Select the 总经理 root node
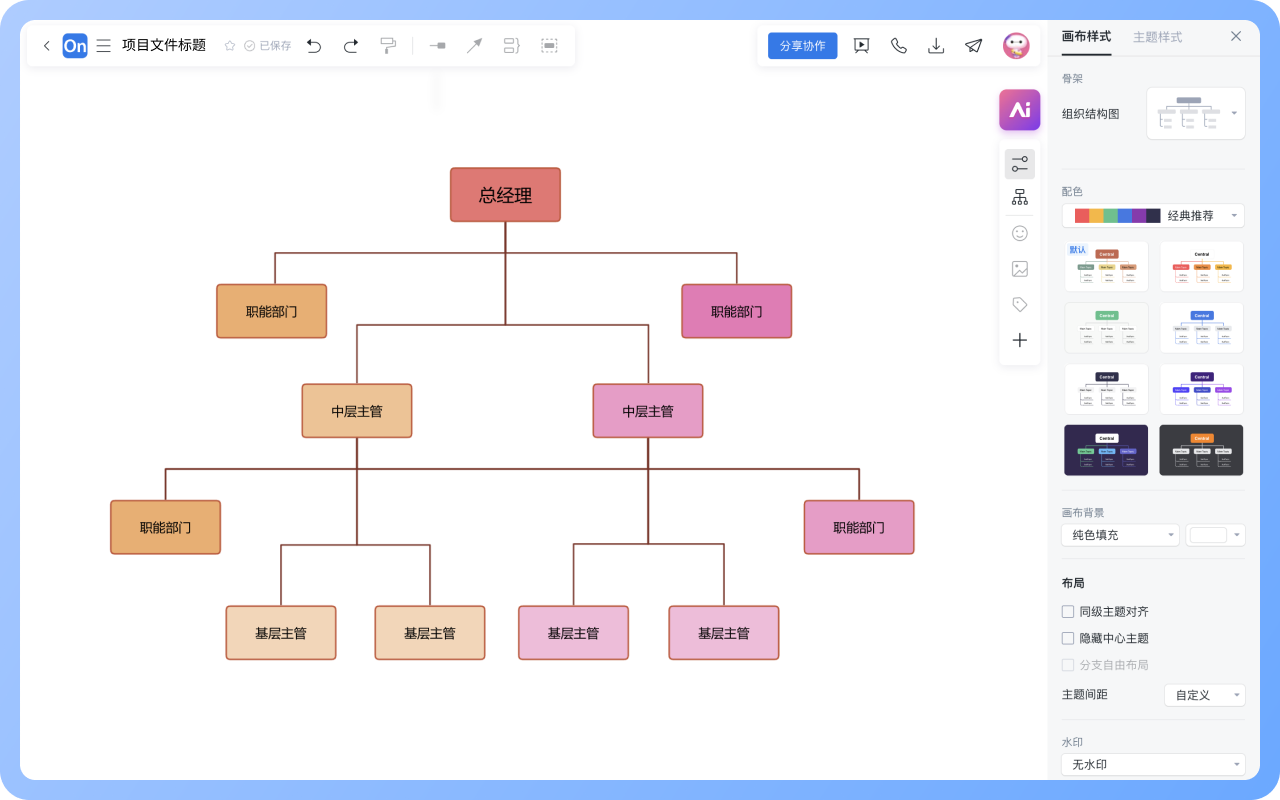Image resolution: width=1280 pixels, height=800 pixels. 505,195
